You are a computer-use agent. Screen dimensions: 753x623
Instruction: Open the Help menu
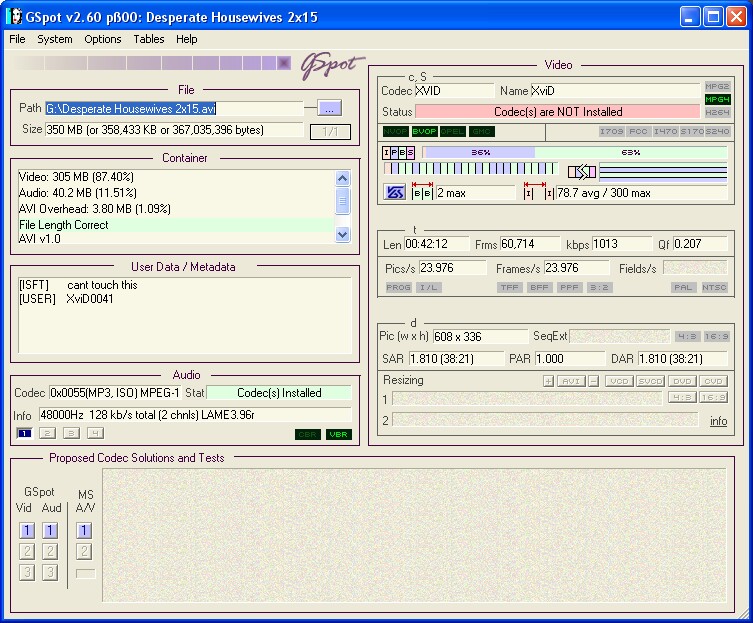point(186,39)
